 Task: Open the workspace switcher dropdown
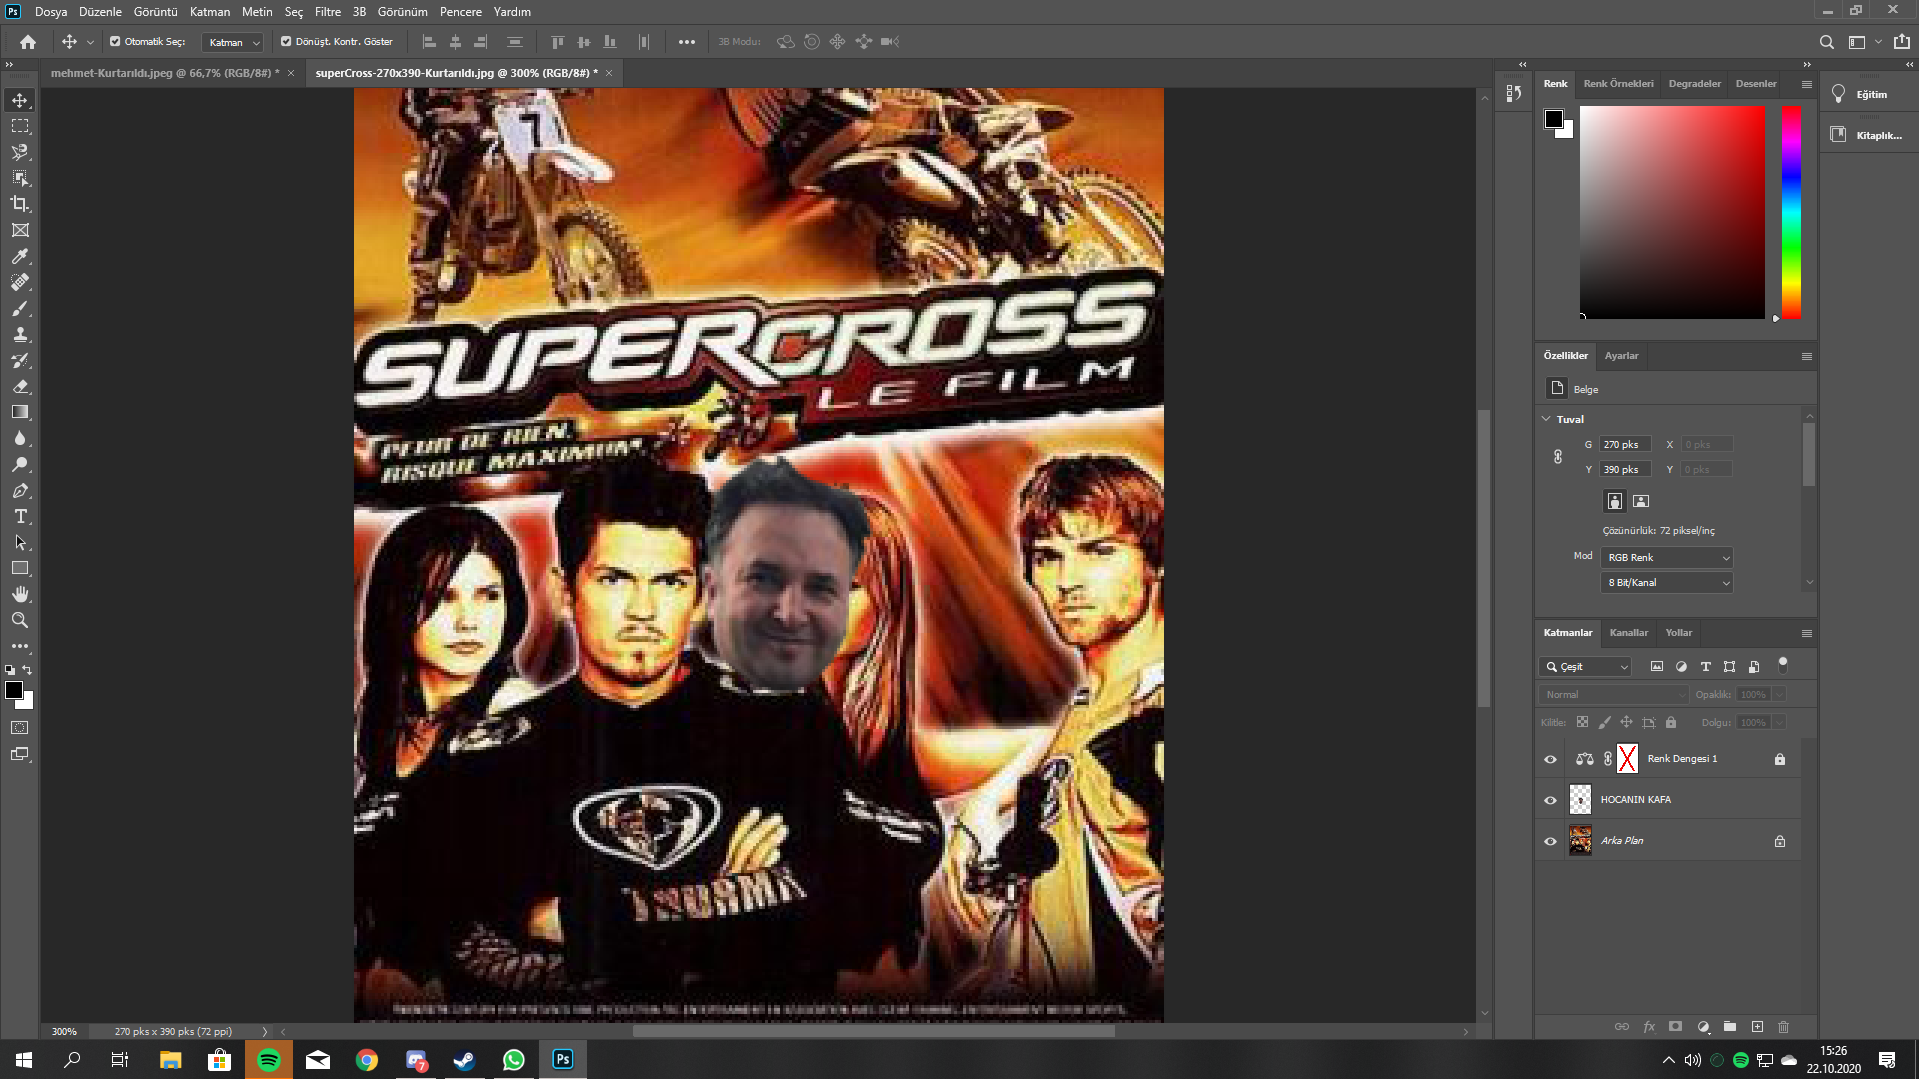coord(1863,42)
